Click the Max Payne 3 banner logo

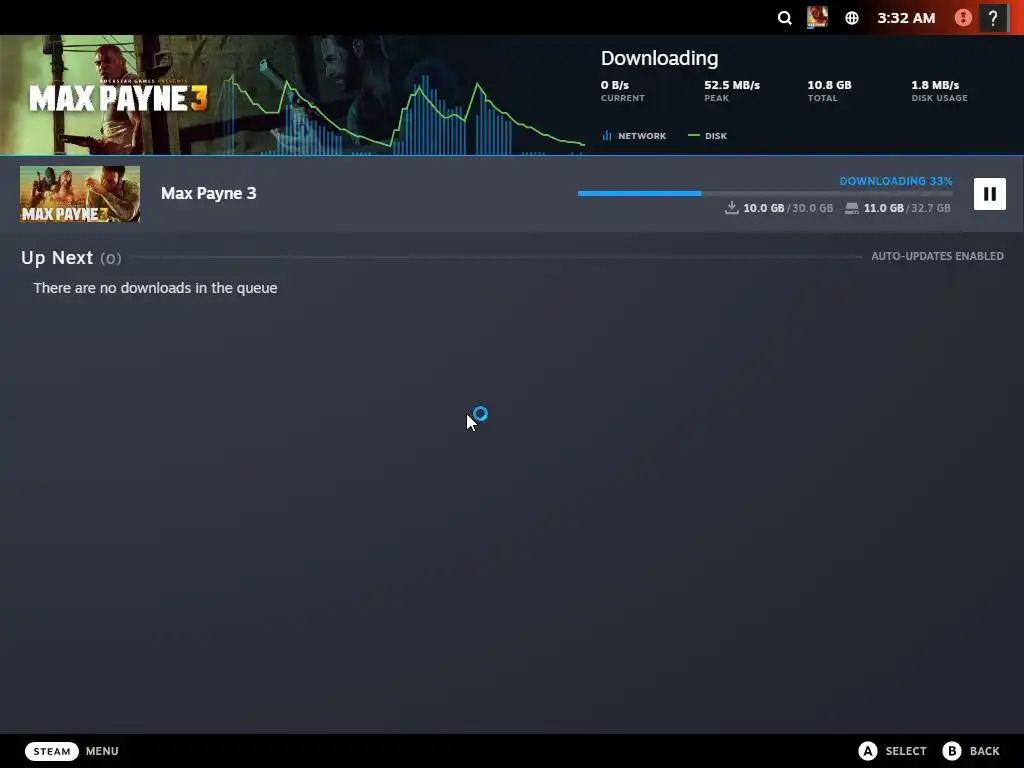click(x=118, y=98)
